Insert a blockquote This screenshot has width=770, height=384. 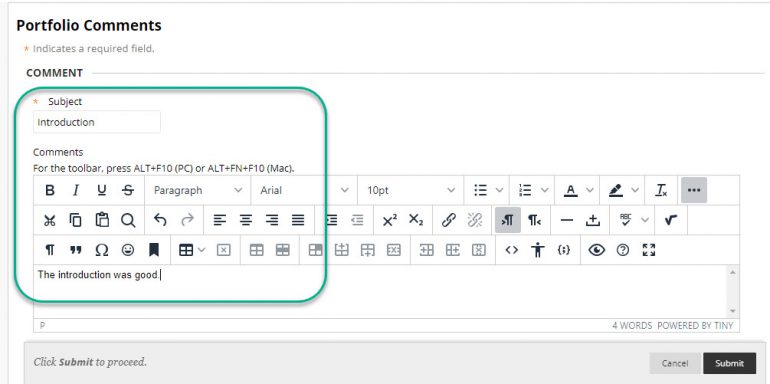pyautogui.click(x=76, y=250)
